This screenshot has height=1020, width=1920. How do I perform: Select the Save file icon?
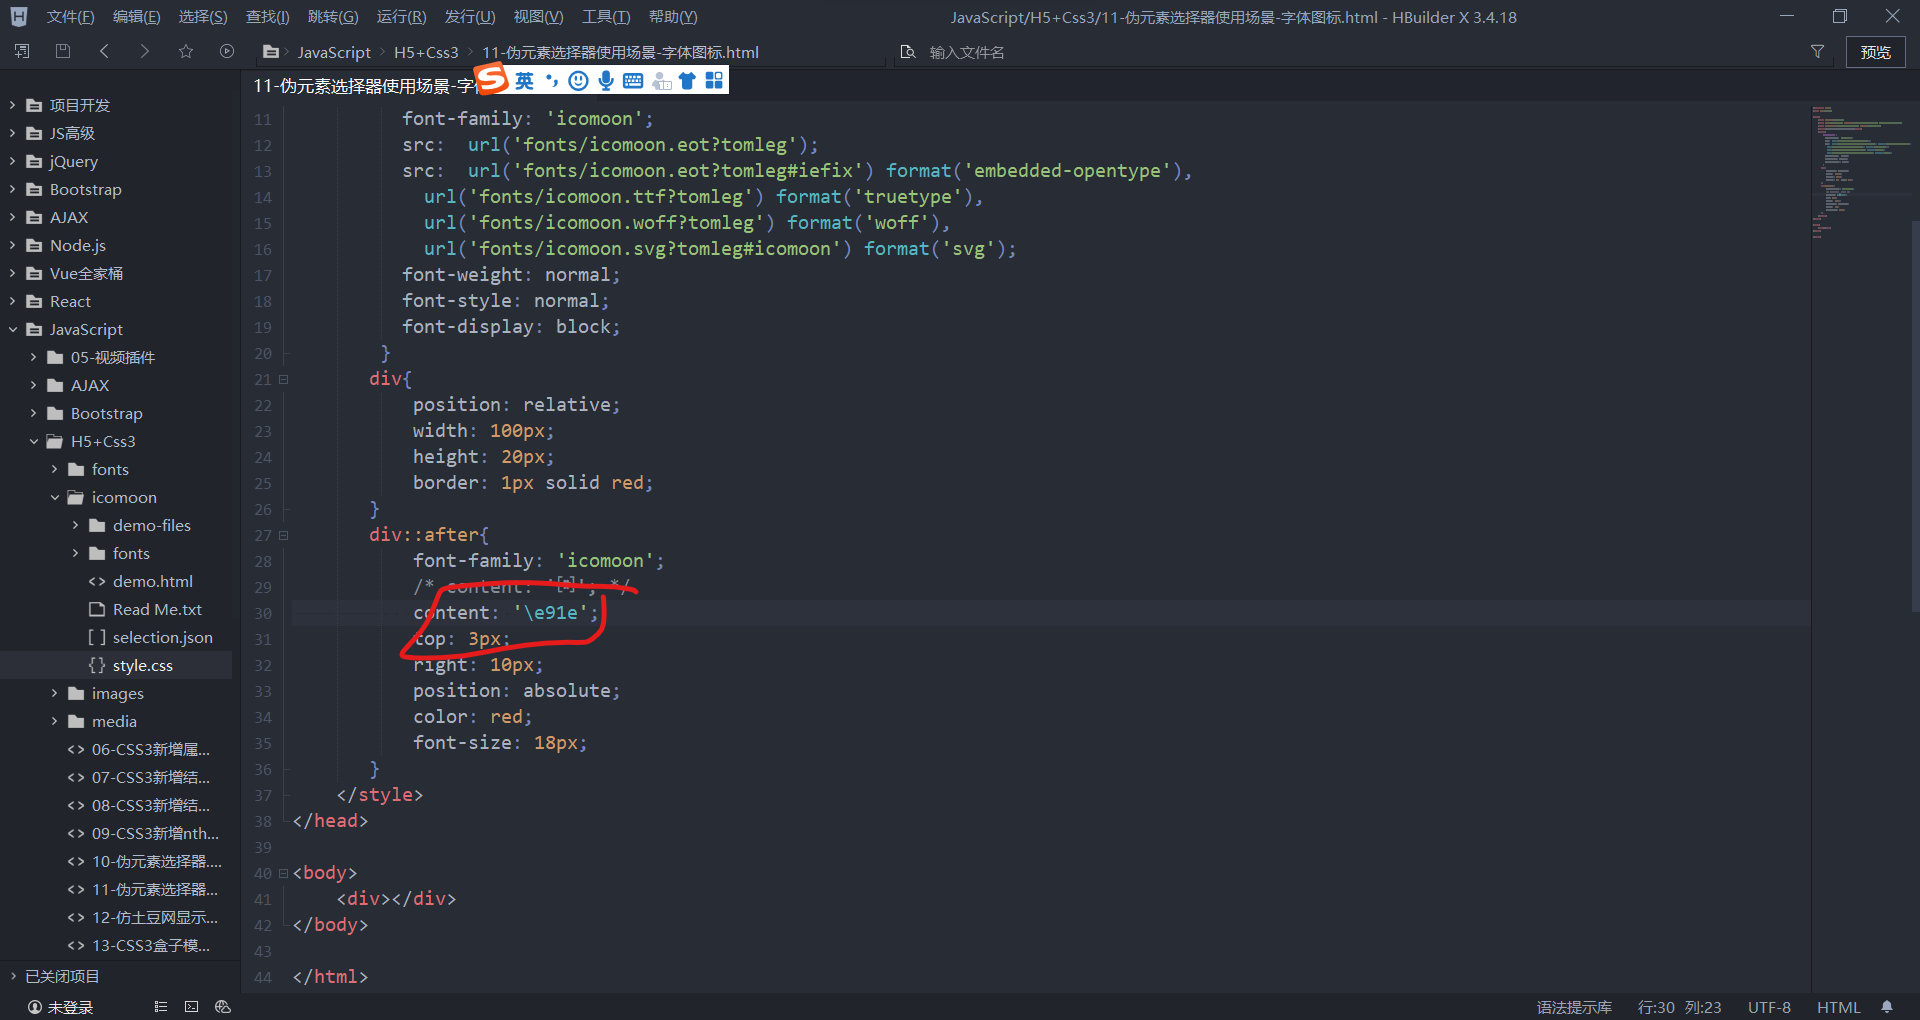(62, 51)
